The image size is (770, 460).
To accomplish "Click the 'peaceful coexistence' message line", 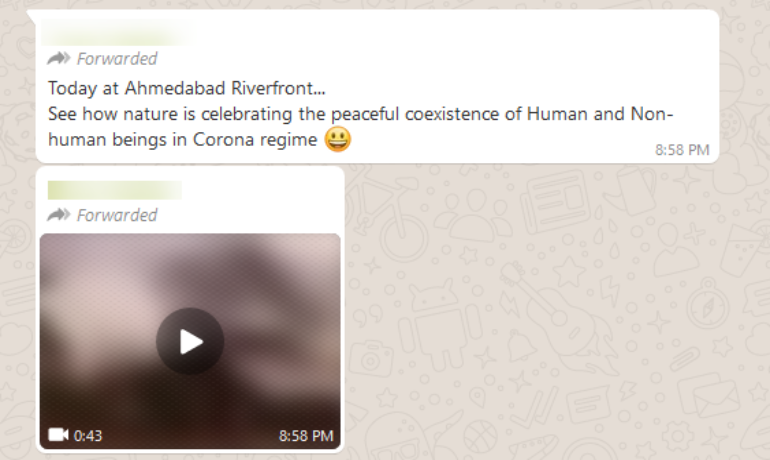I will (x=360, y=114).
